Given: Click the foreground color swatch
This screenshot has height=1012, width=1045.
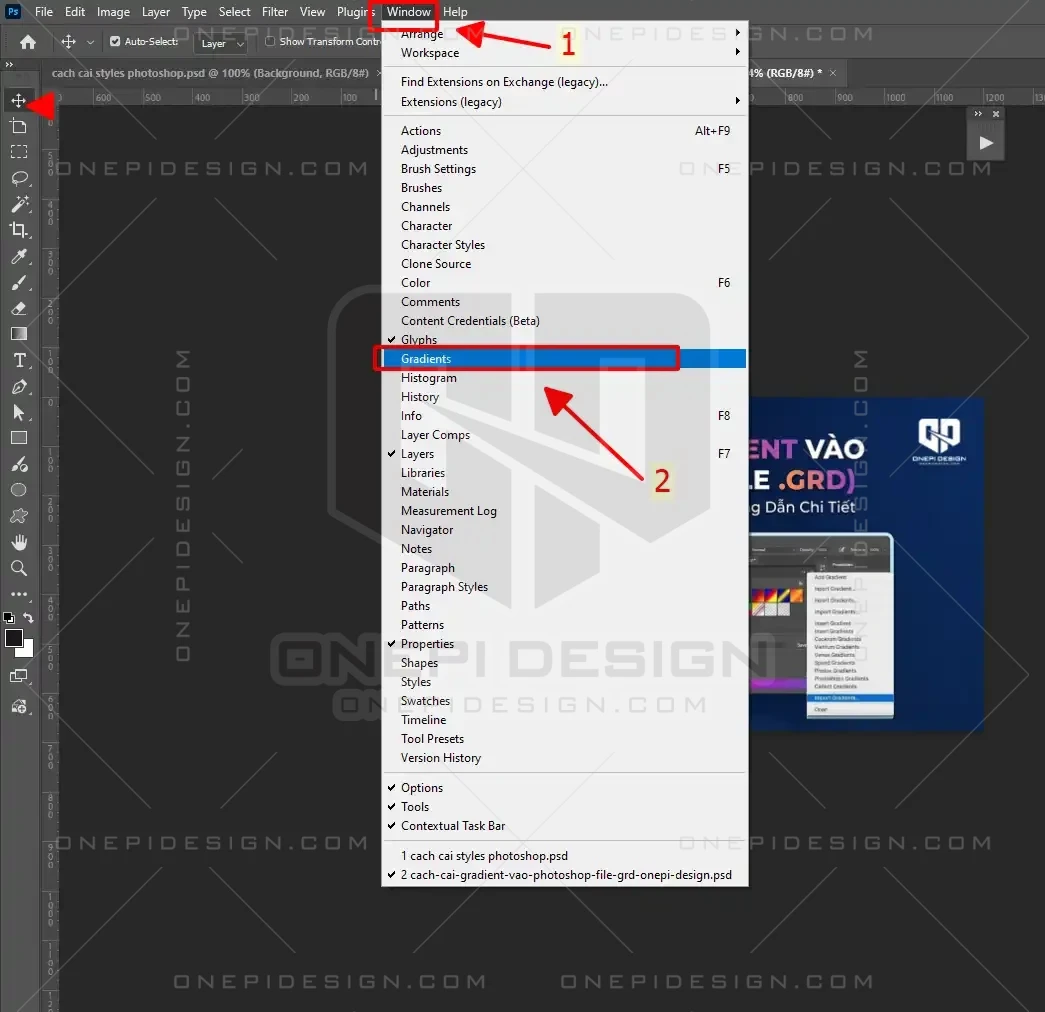Looking at the screenshot, I should coord(14,638).
